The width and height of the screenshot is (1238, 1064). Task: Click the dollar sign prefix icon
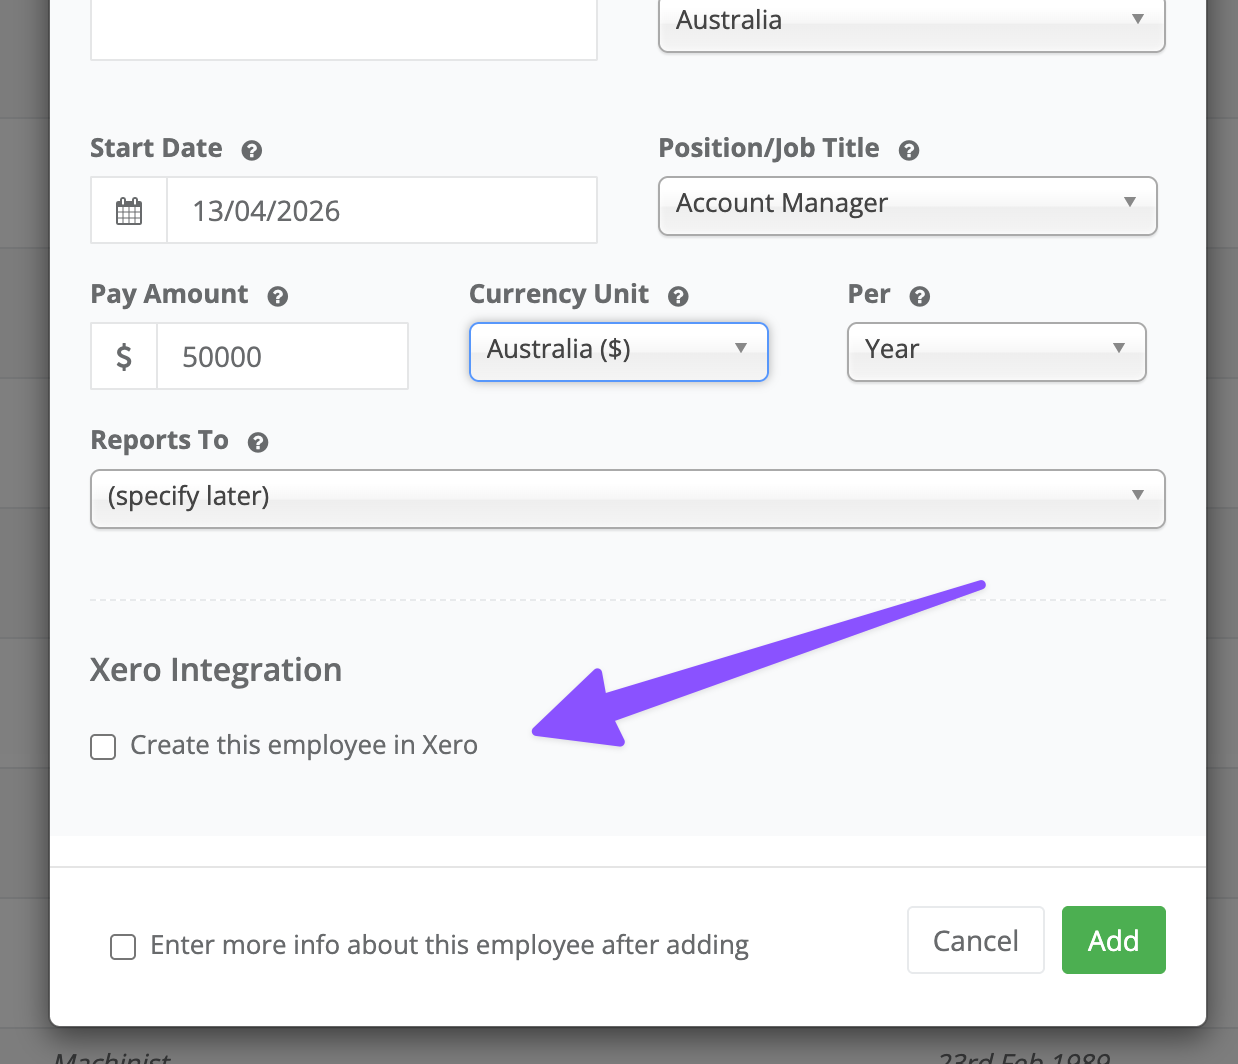(x=124, y=357)
